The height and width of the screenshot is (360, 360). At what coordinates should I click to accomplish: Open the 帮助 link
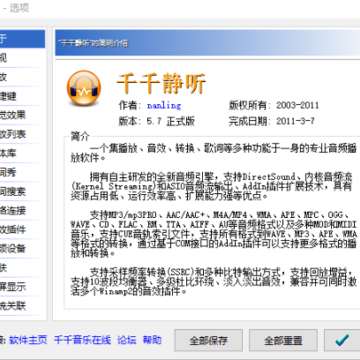click(x=152, y=340)
